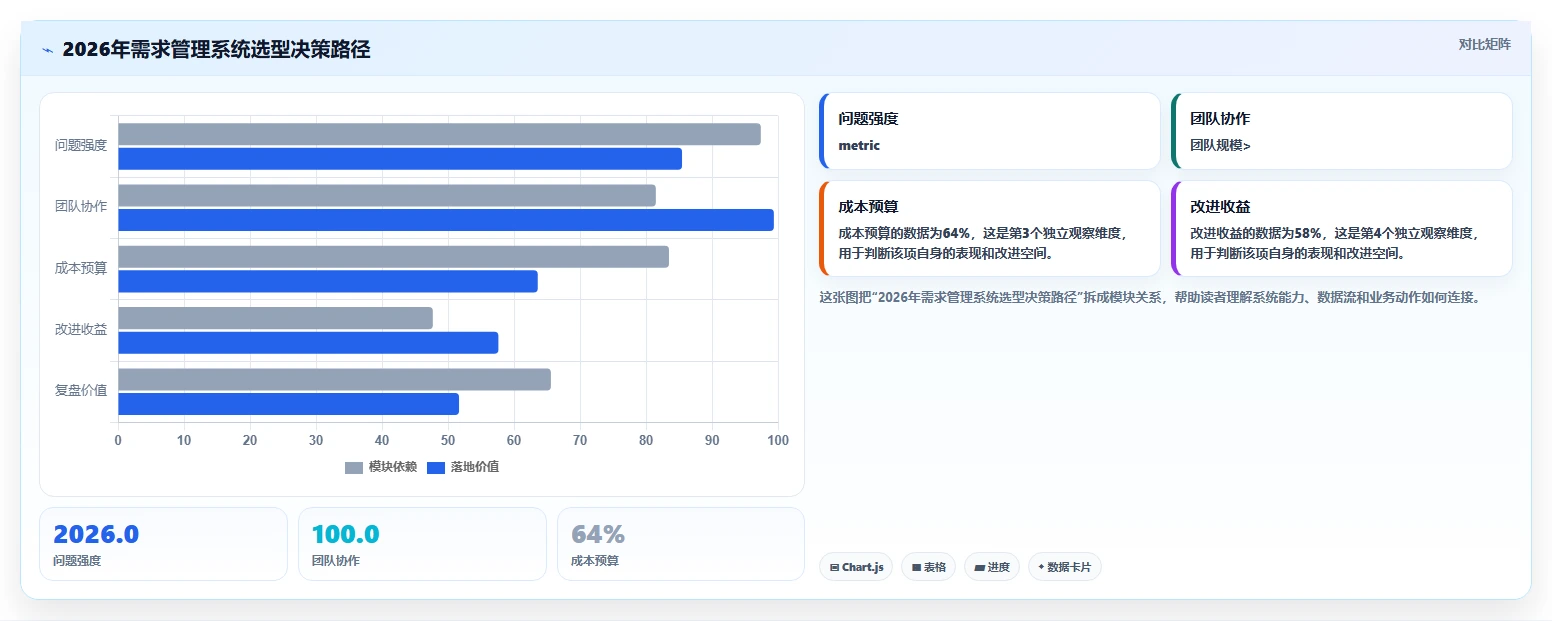Click the 团队协作 y-axis label
Viewport: 1552px width, 621px height.
click(81, 207)
